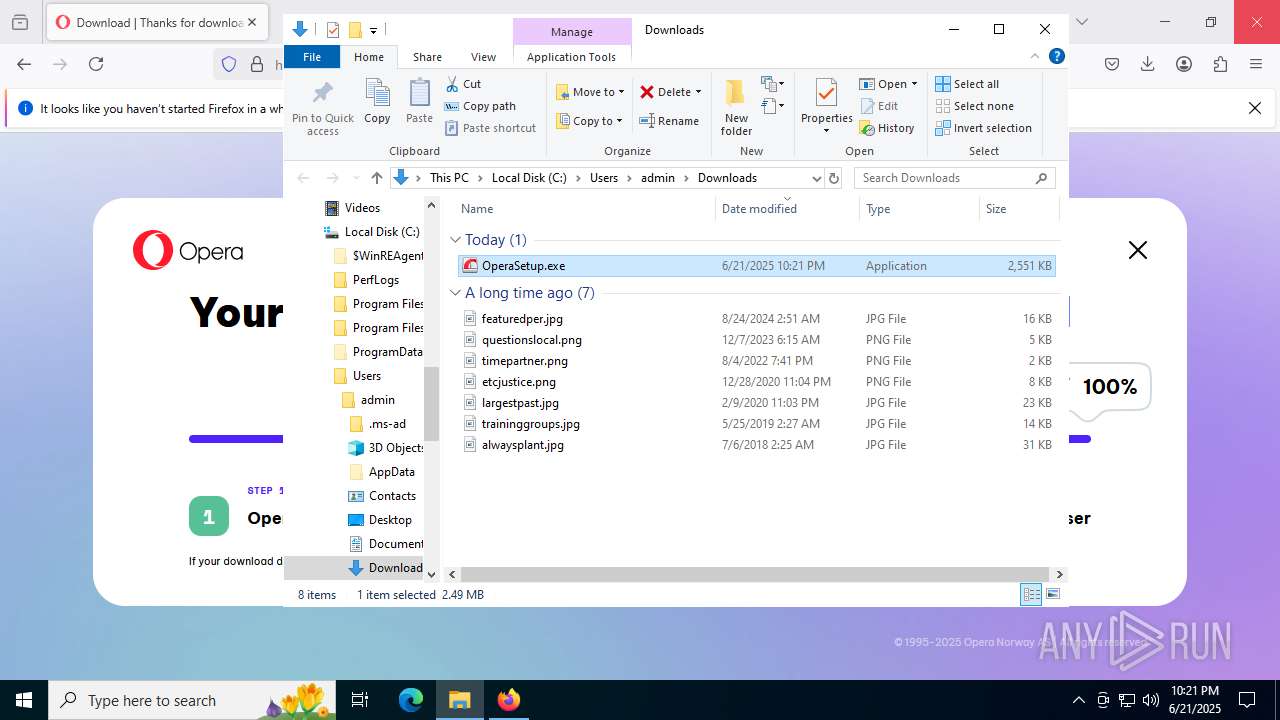Select the questionslocal.png file
This screenshot has height=720, width=1280.
pyautogui.click(x=756, y=340)
